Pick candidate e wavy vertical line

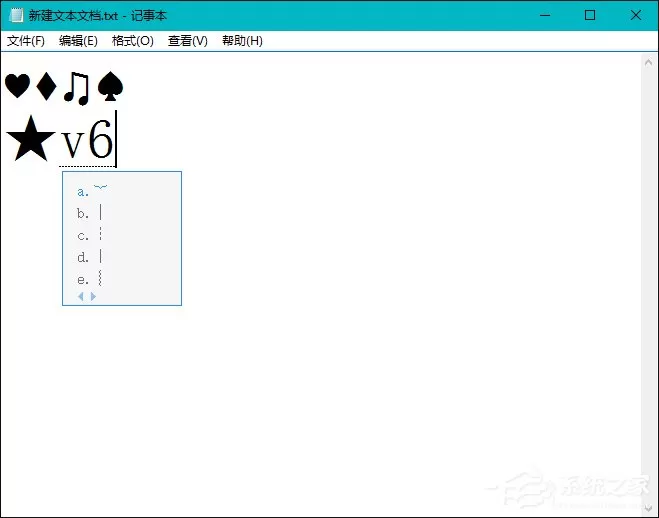point(90,279)
